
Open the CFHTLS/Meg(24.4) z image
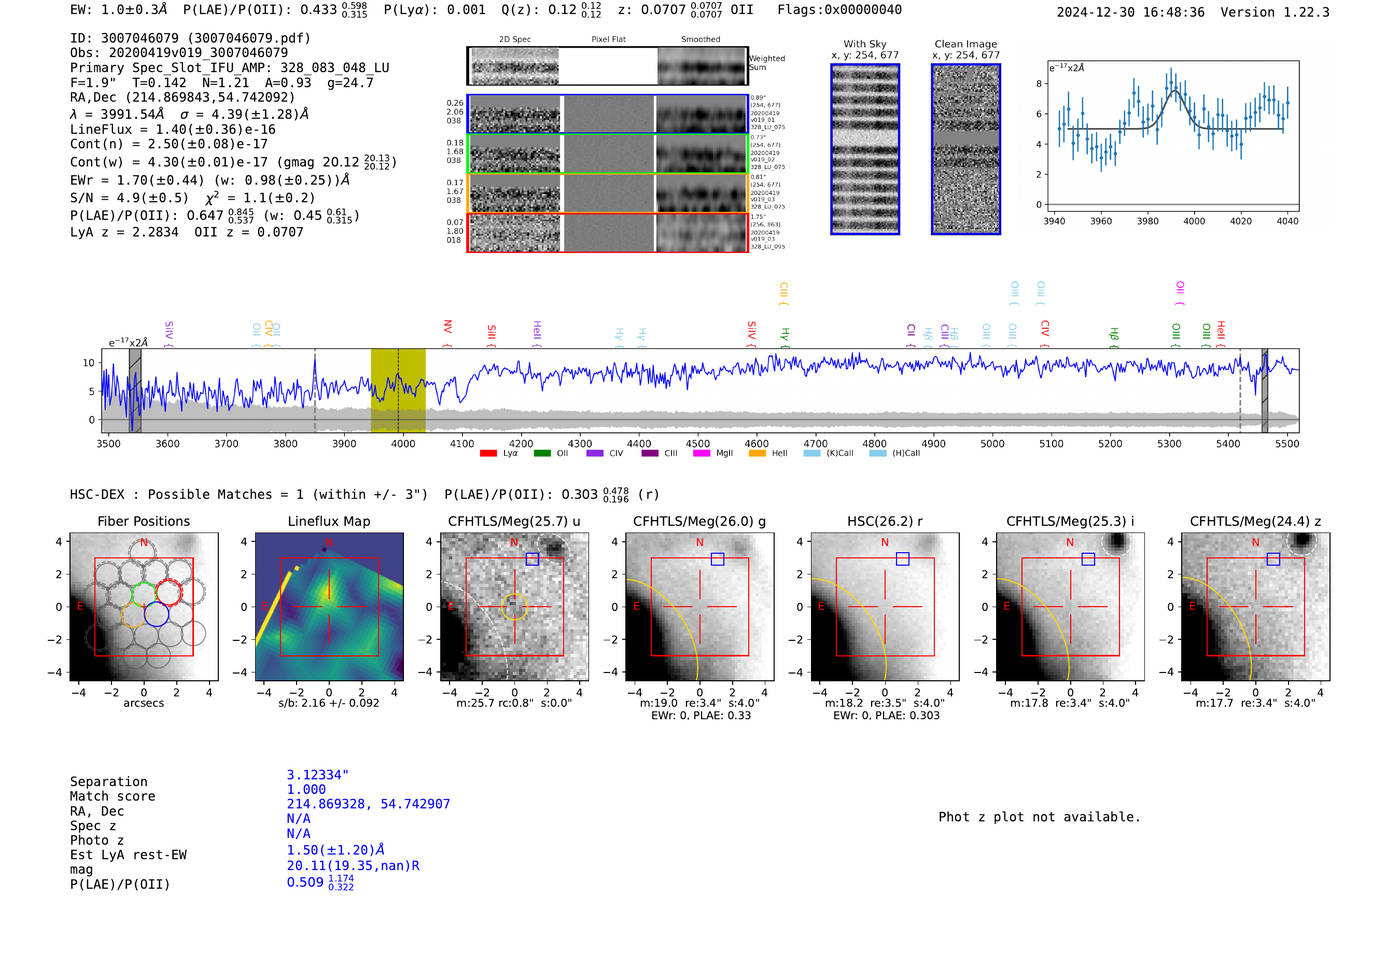pos(1255,607)
